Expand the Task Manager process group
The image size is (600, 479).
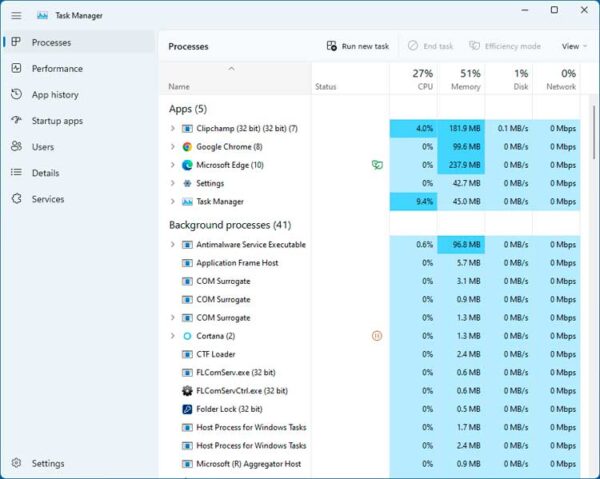pyautogui.click(x=173, y=202)
